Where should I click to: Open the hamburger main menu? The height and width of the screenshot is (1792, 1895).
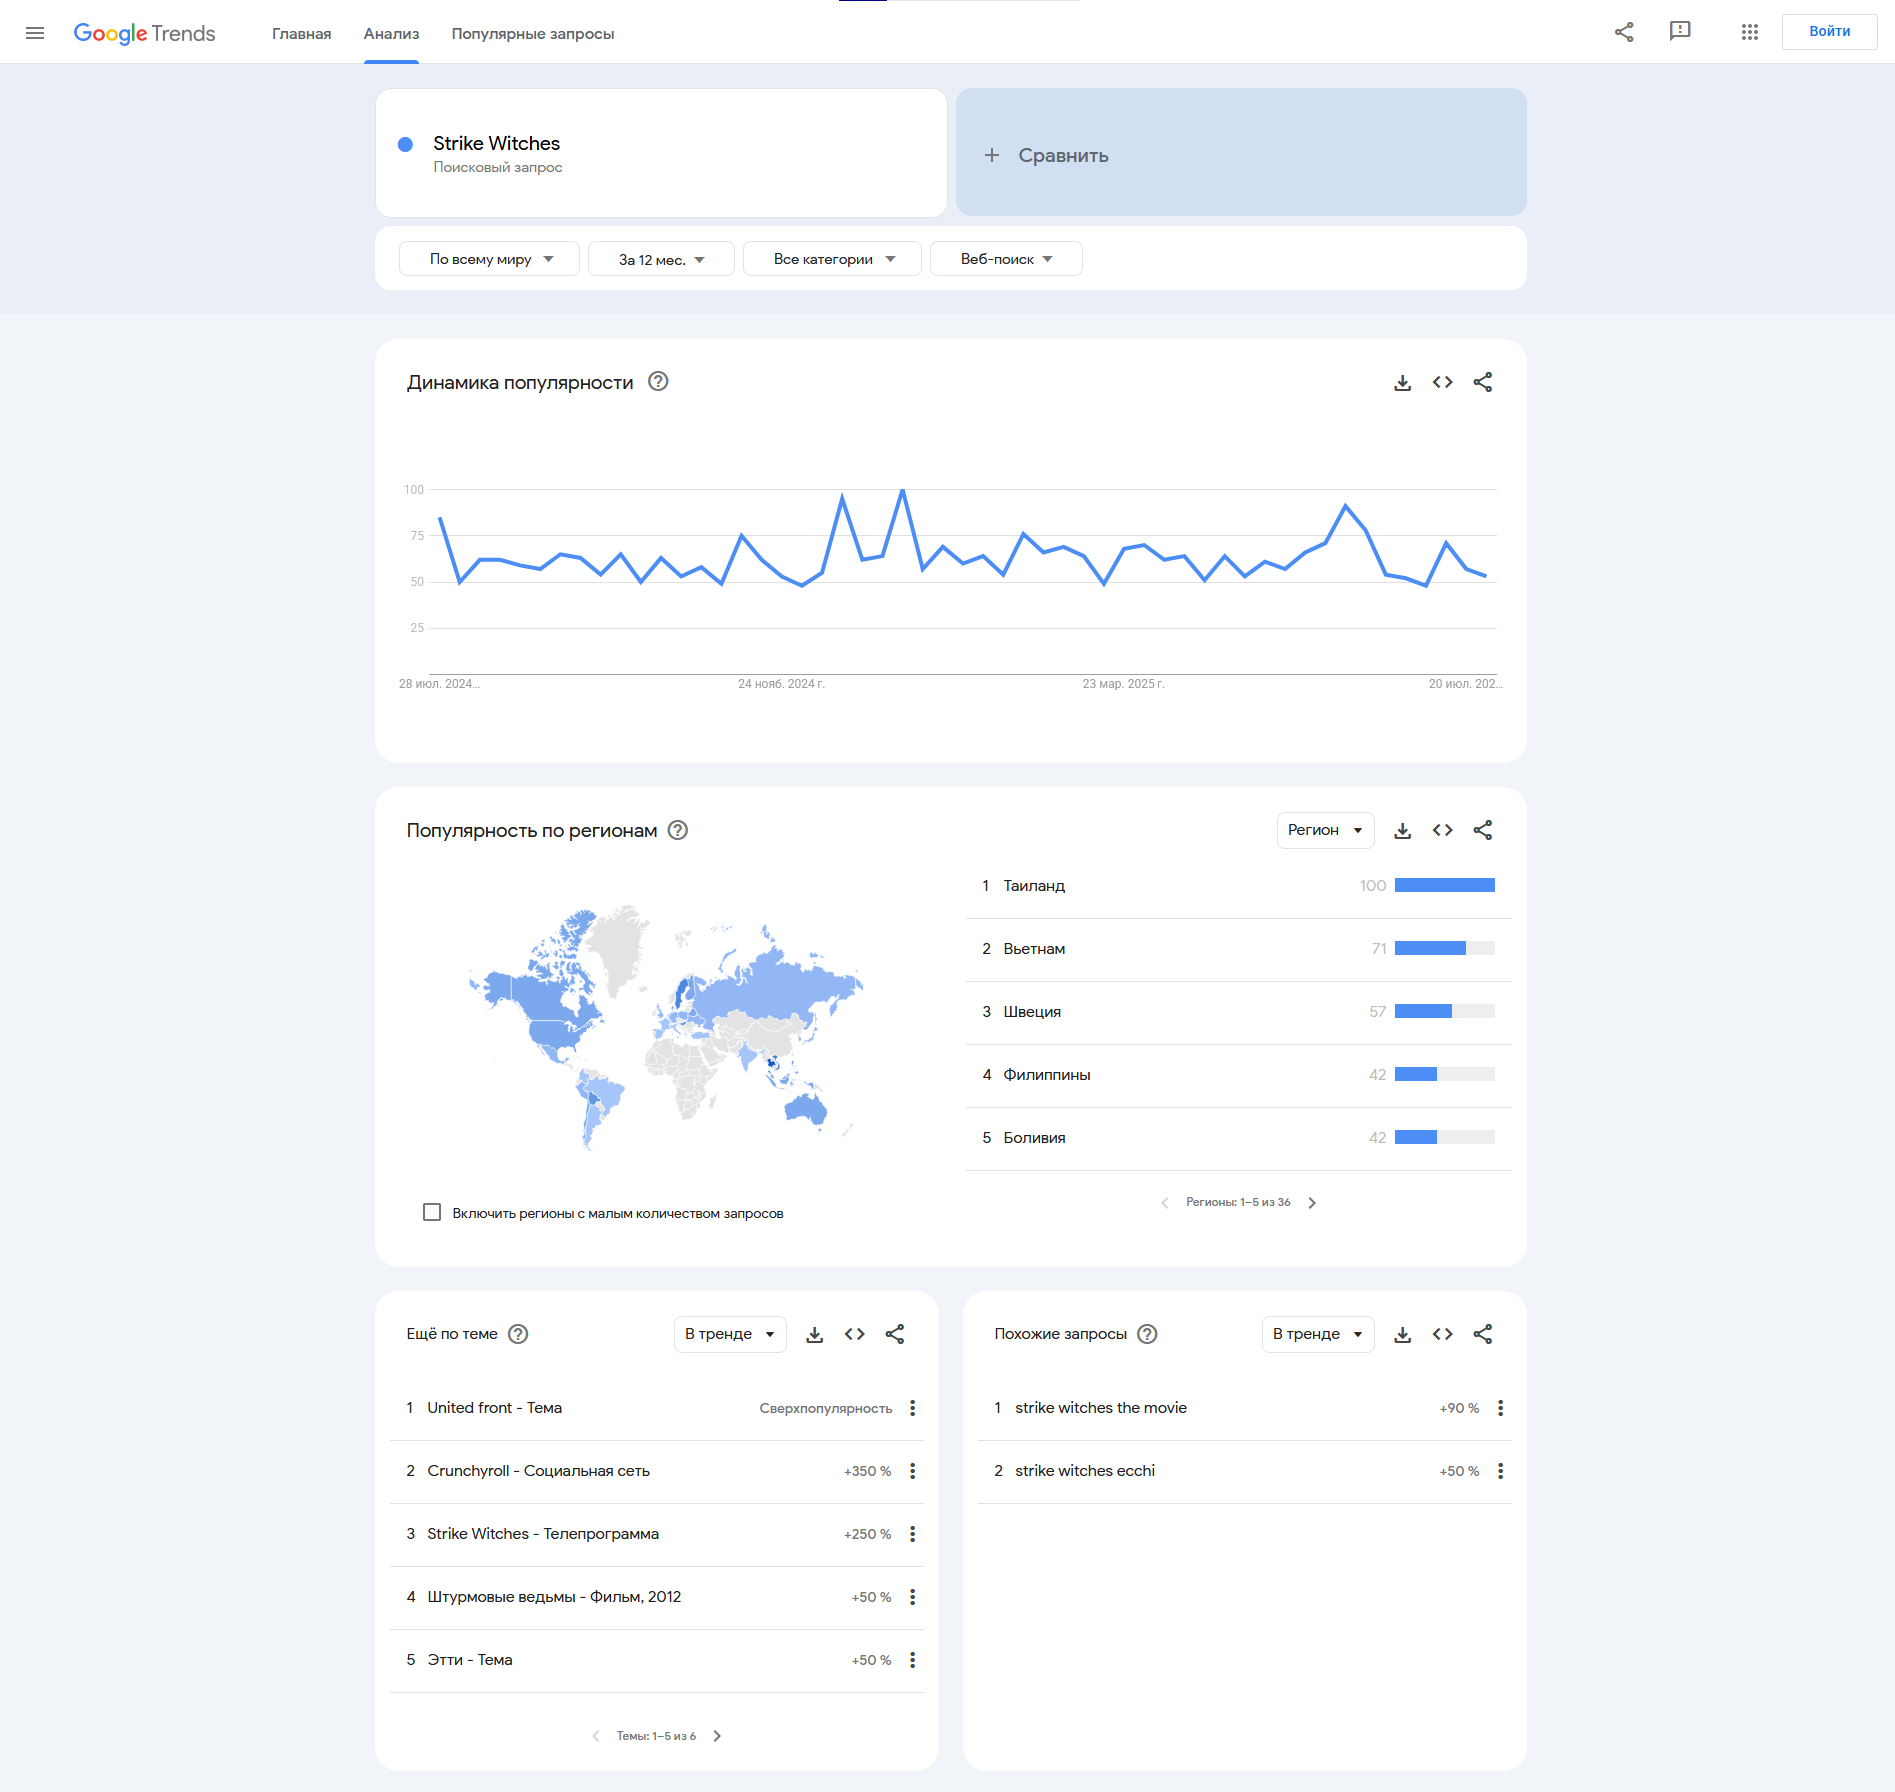click(35, 33)
